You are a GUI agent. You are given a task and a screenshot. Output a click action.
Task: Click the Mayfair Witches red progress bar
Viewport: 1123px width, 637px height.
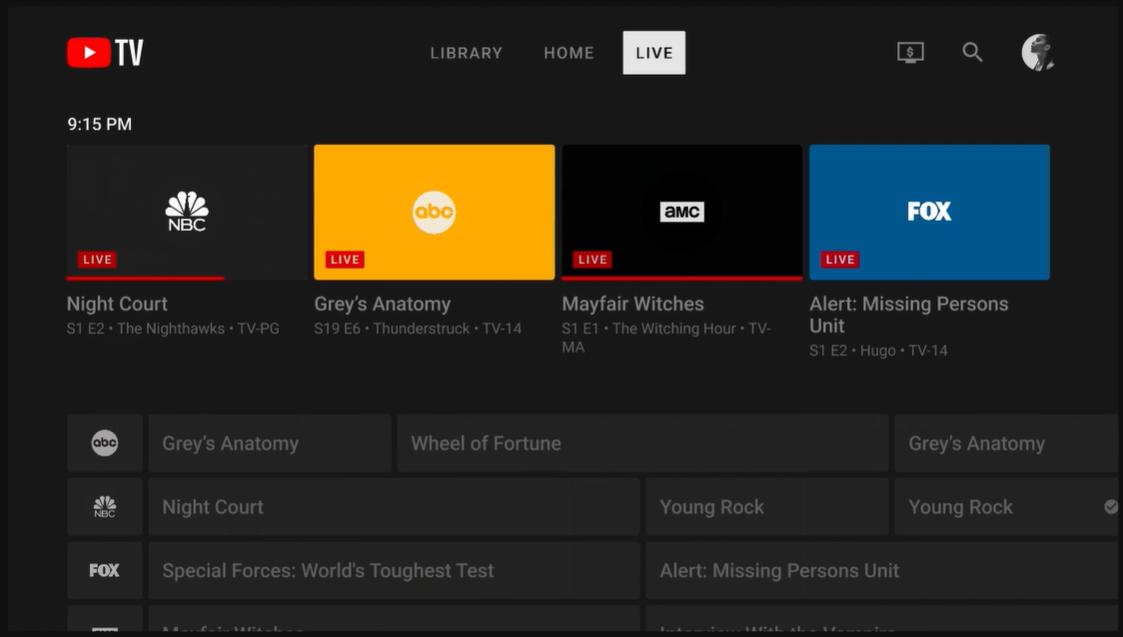pos(682,278)
